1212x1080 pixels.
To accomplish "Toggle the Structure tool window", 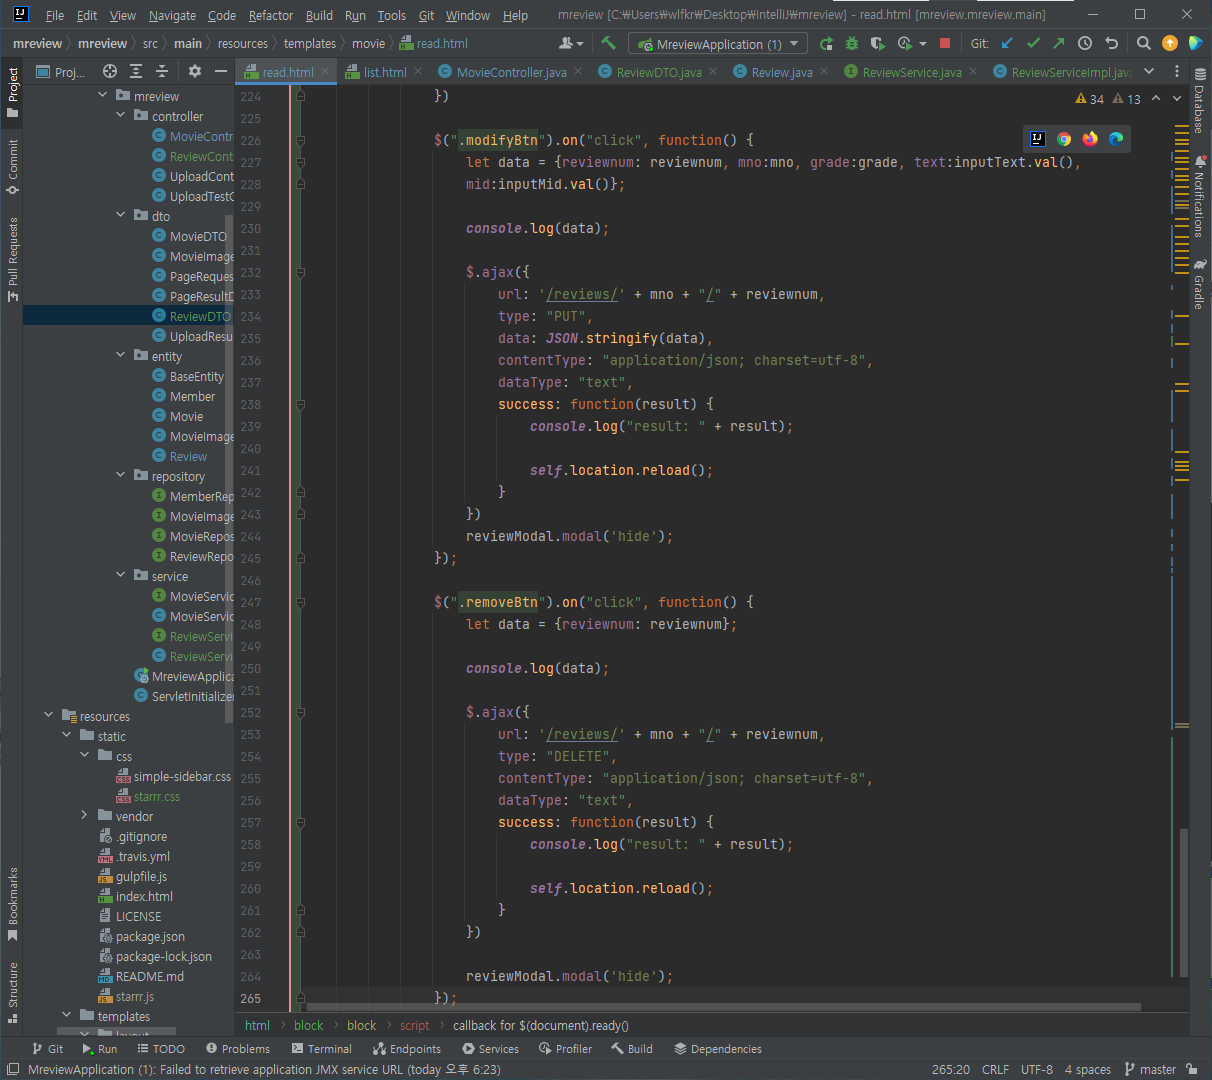I will click(13, 992).
